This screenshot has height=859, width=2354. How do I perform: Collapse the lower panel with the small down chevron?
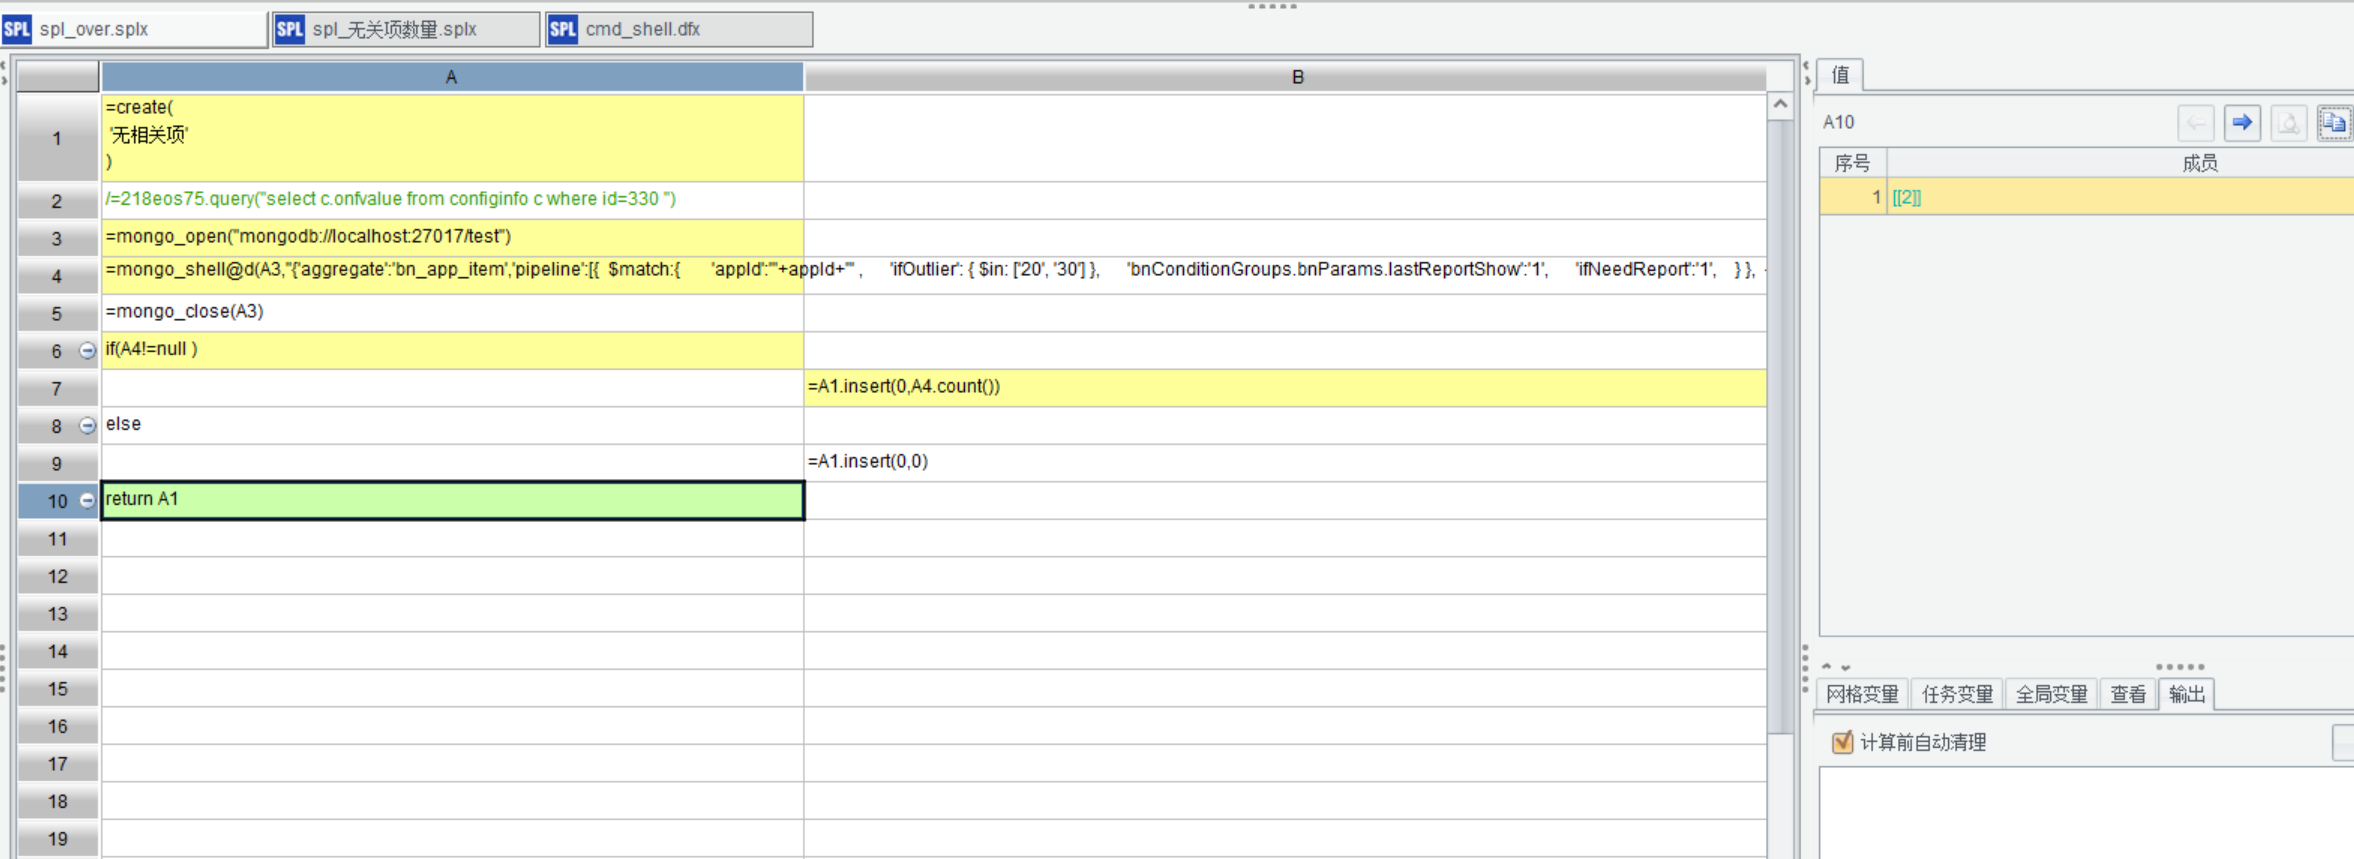coord(1846,667)
